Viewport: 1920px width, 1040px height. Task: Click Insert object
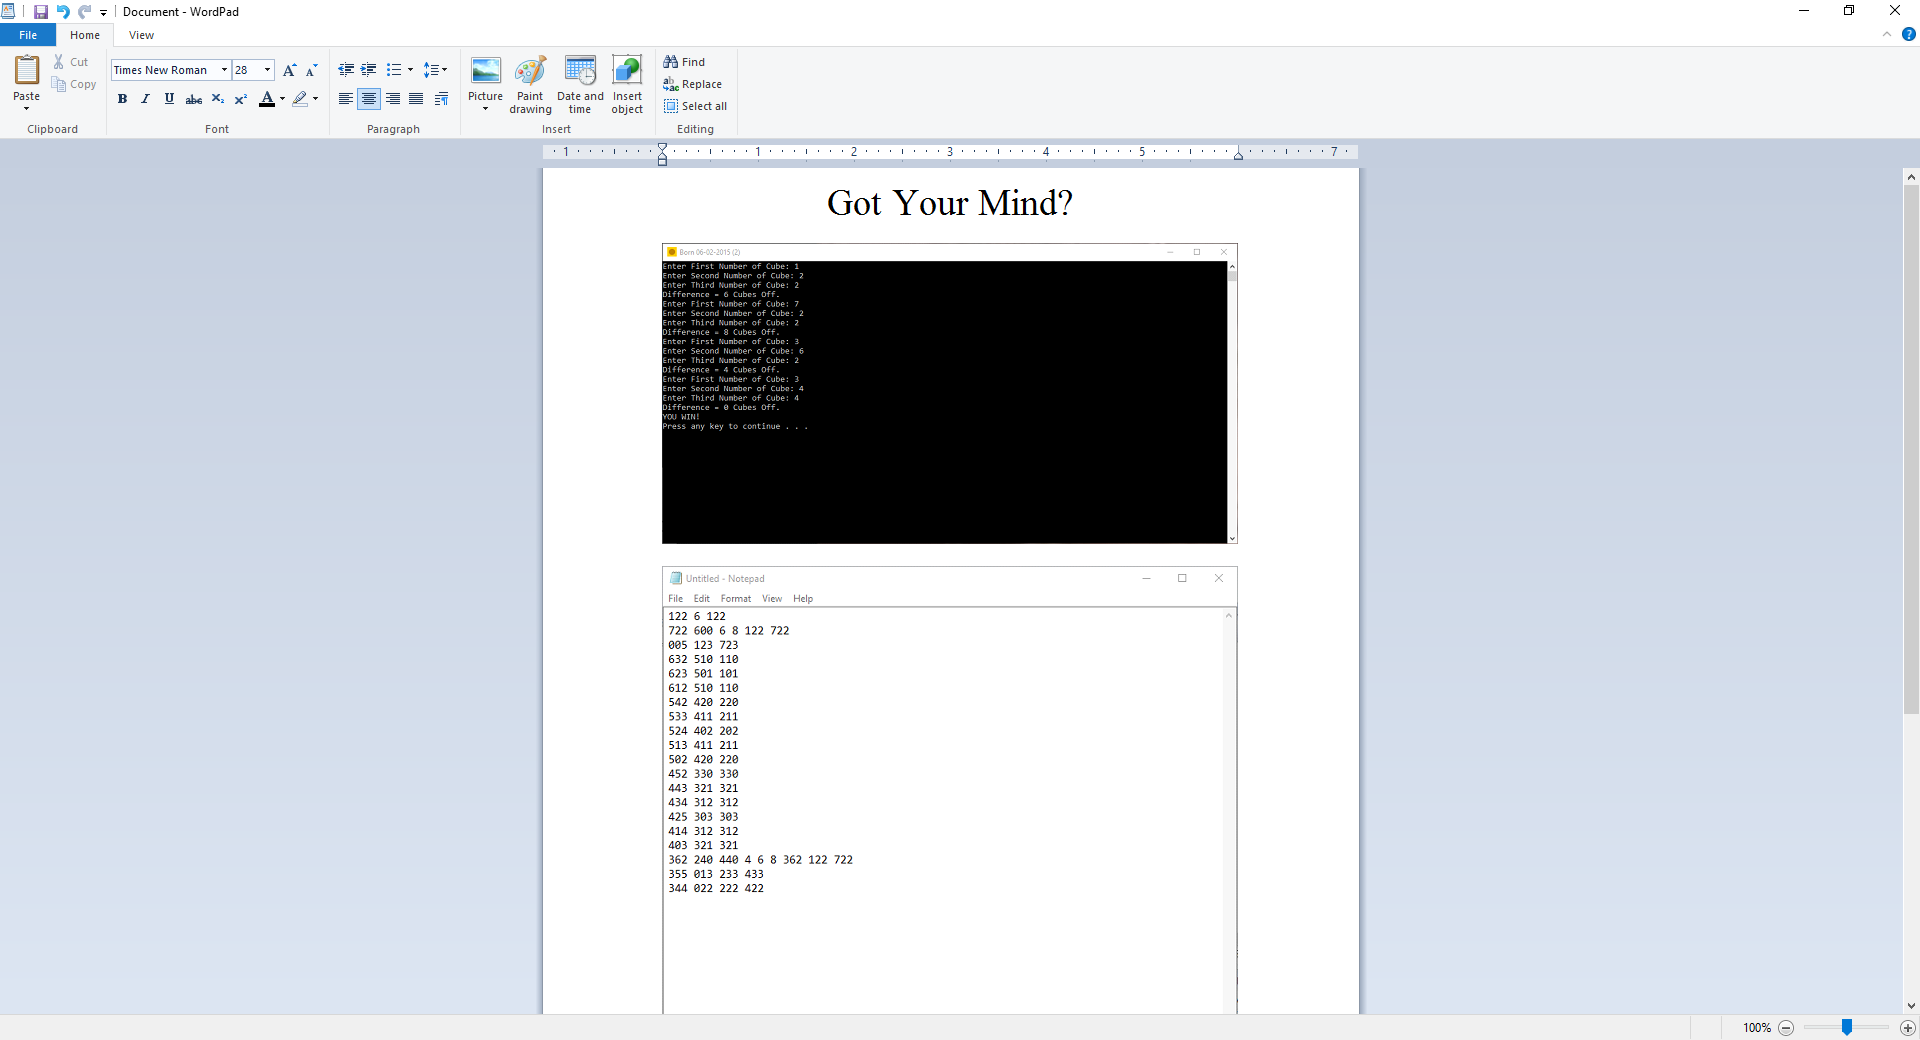tap(627, 85)
